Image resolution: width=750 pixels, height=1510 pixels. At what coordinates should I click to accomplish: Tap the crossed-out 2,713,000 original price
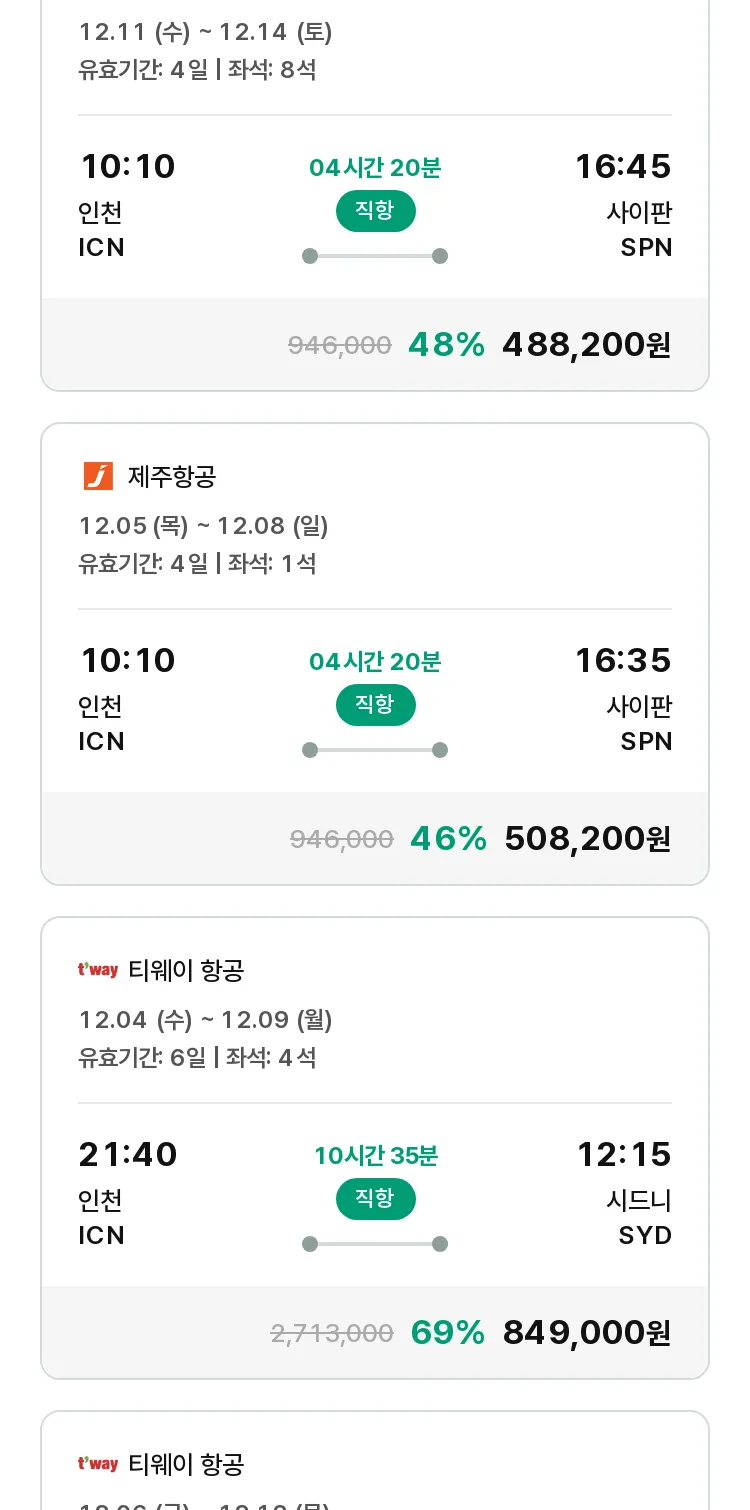pyautogui.click(x=332, y=1334)
